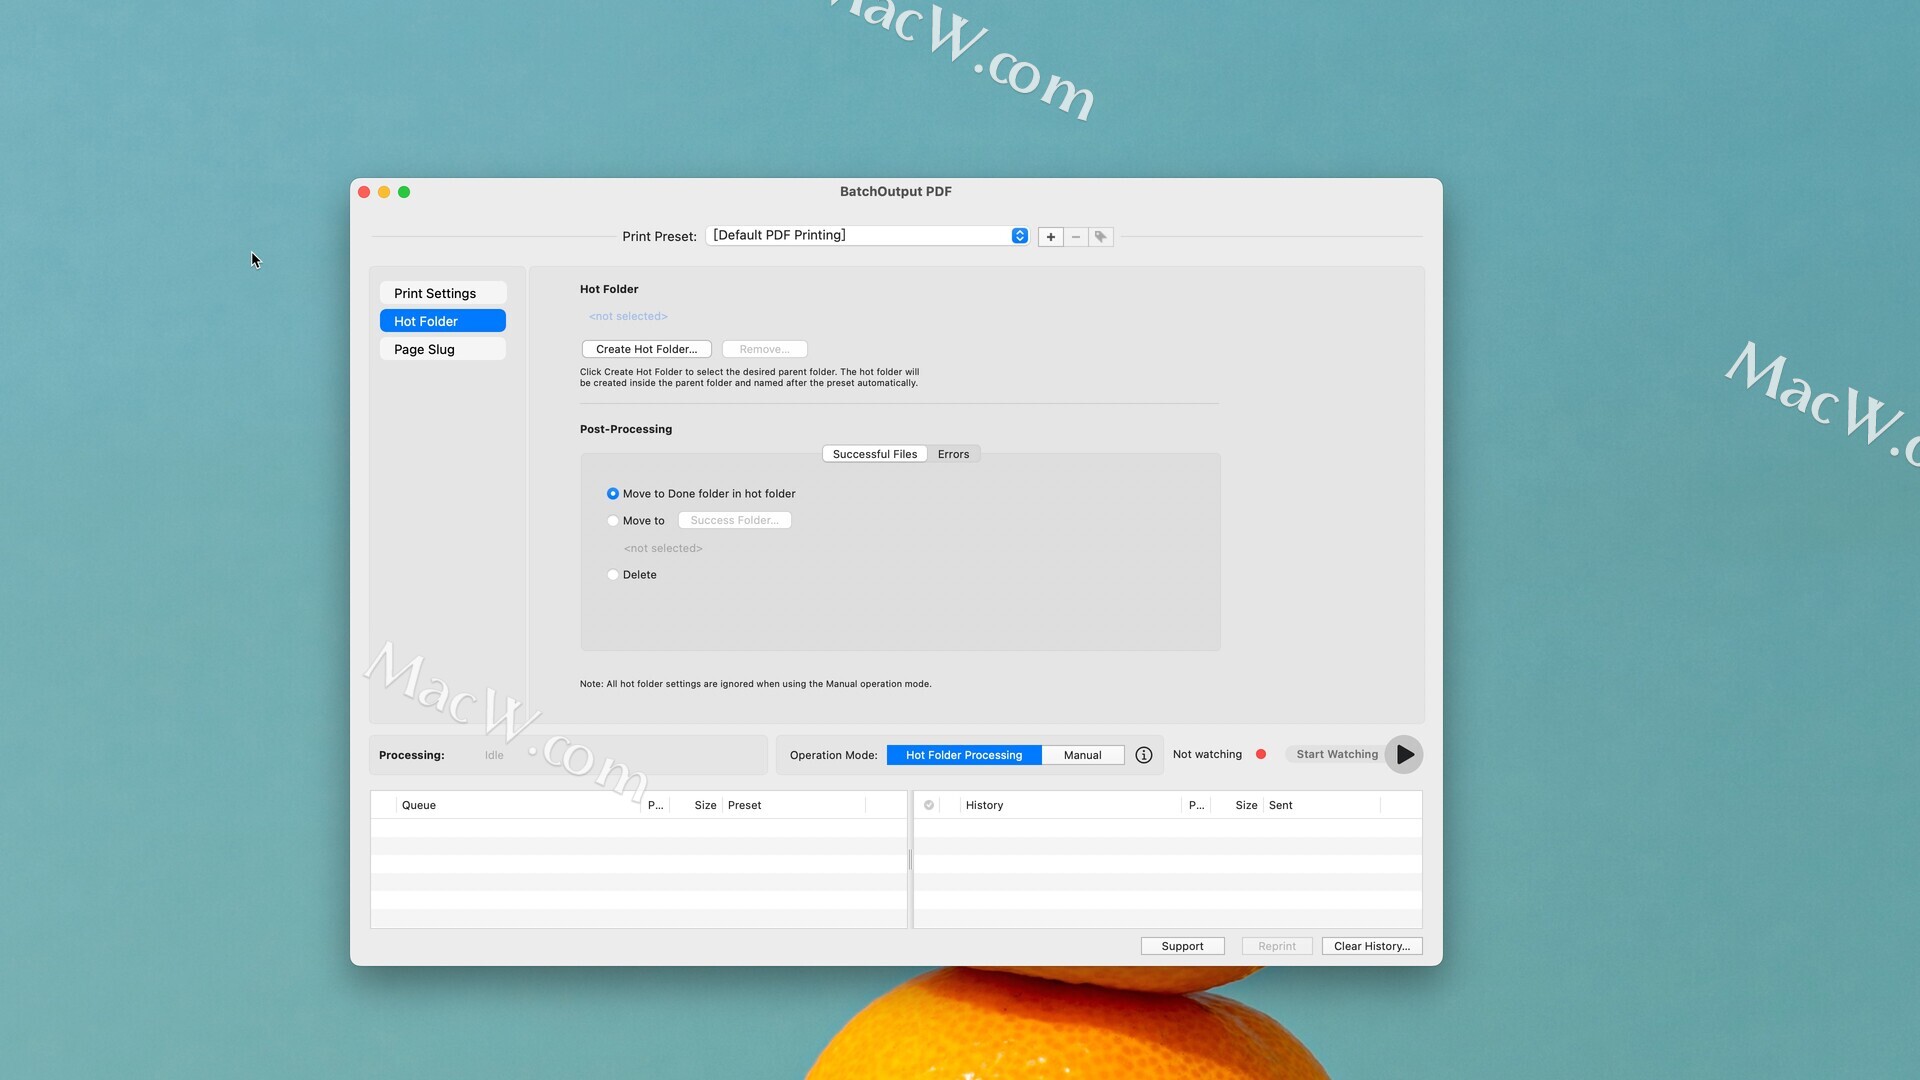Image resolution: width=1920 pixels, height=1080 pixels.
Task: Click Clear History button
Action: [1372, 946]
